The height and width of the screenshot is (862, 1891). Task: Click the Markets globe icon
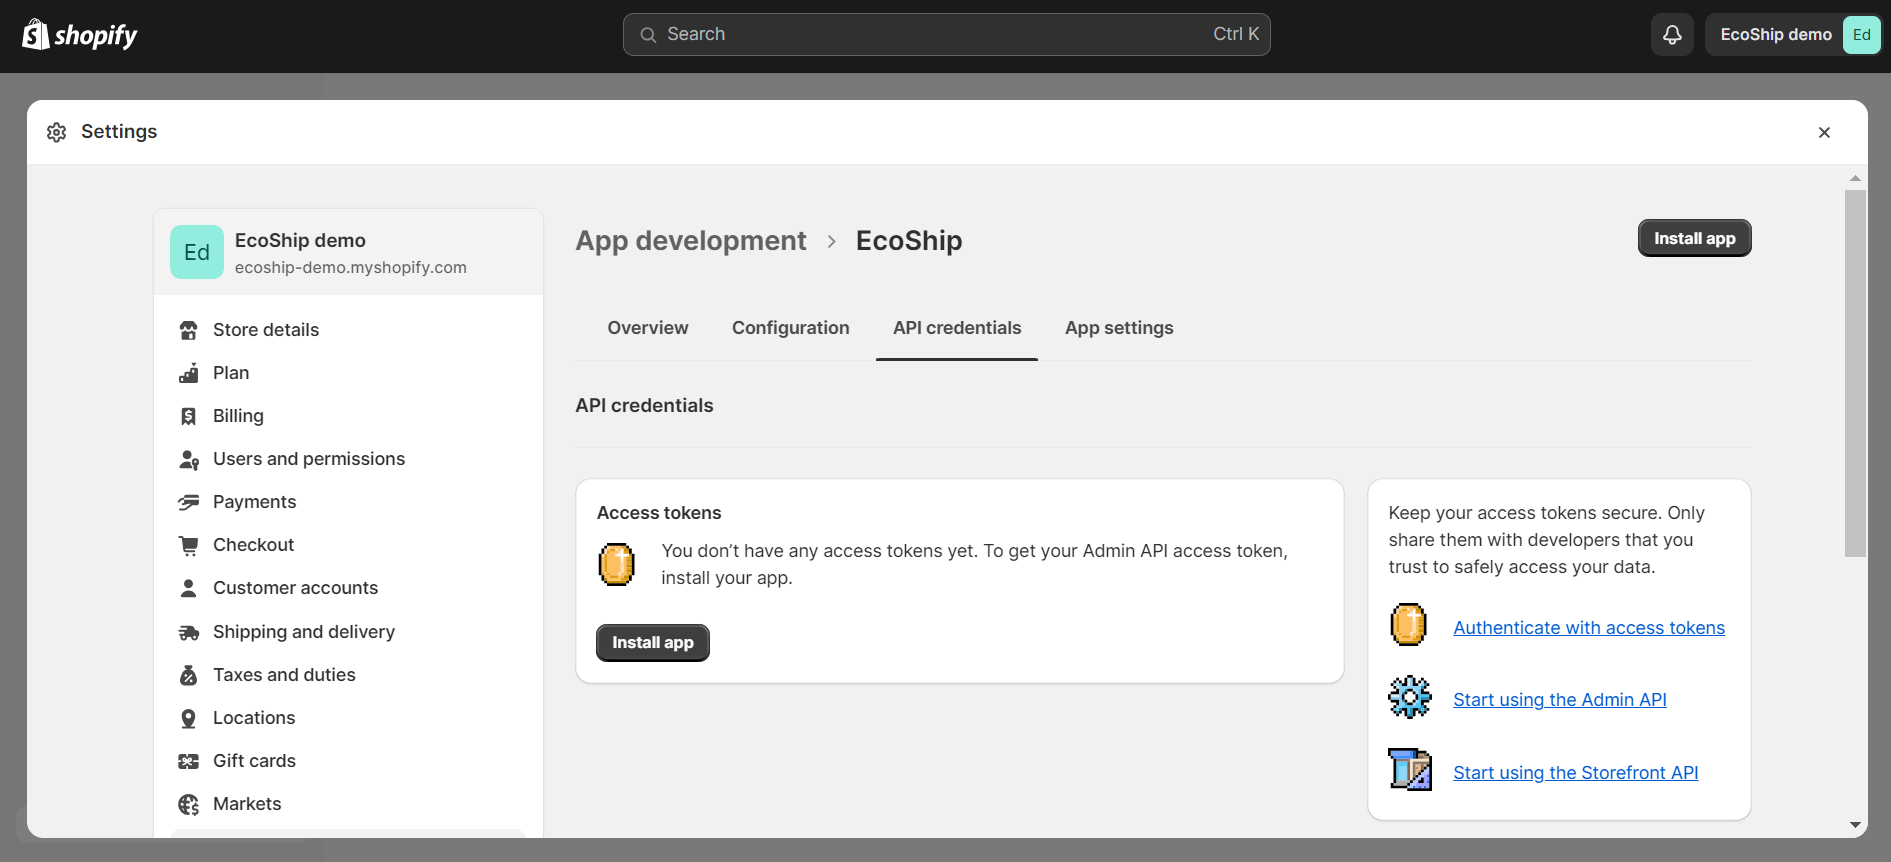pos(188,804)
